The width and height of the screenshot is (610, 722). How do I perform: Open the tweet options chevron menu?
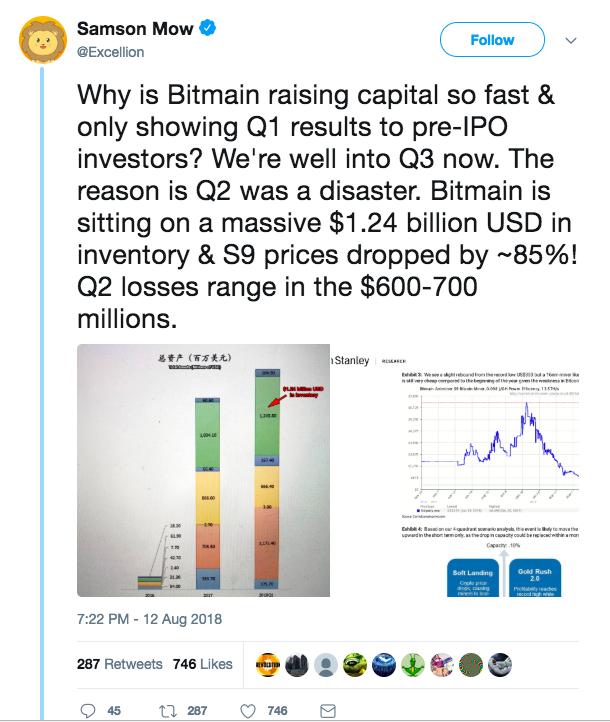(x=571, y=41)
